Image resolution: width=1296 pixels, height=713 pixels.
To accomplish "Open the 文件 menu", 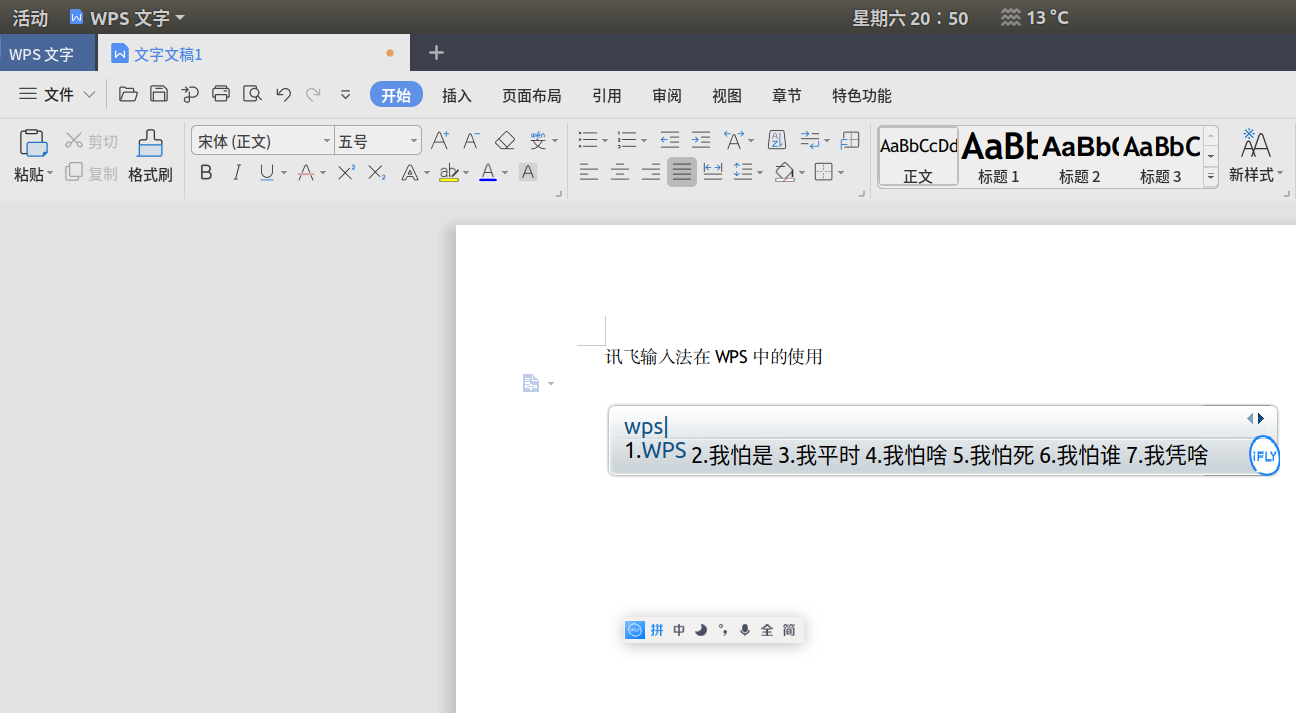I will pos(58,95).
